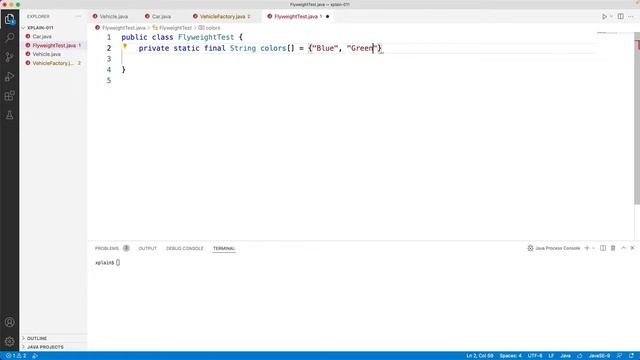The height and width of the screenshot is (360, 640).
Task: Open the Explorer view in activity bar
Action: pos(9,19)
